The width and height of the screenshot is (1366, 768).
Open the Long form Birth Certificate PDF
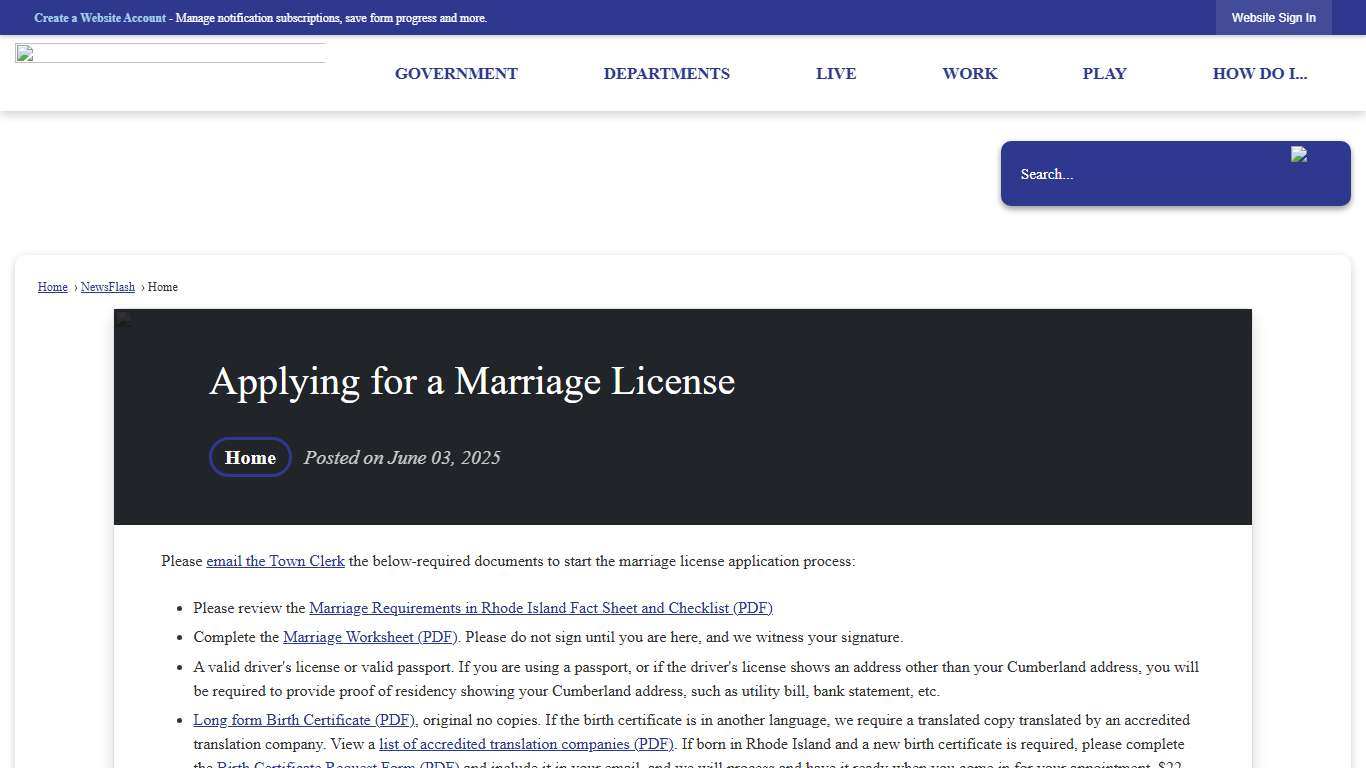304,719
